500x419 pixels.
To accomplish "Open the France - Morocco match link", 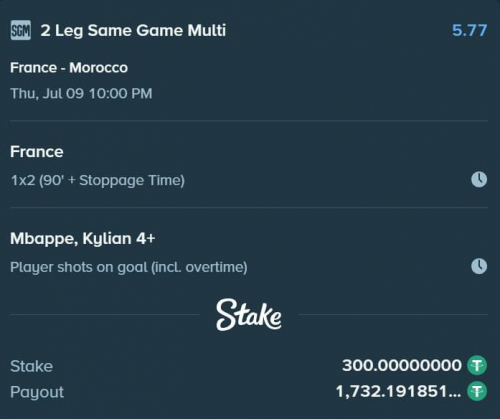I will pos(69,68).
